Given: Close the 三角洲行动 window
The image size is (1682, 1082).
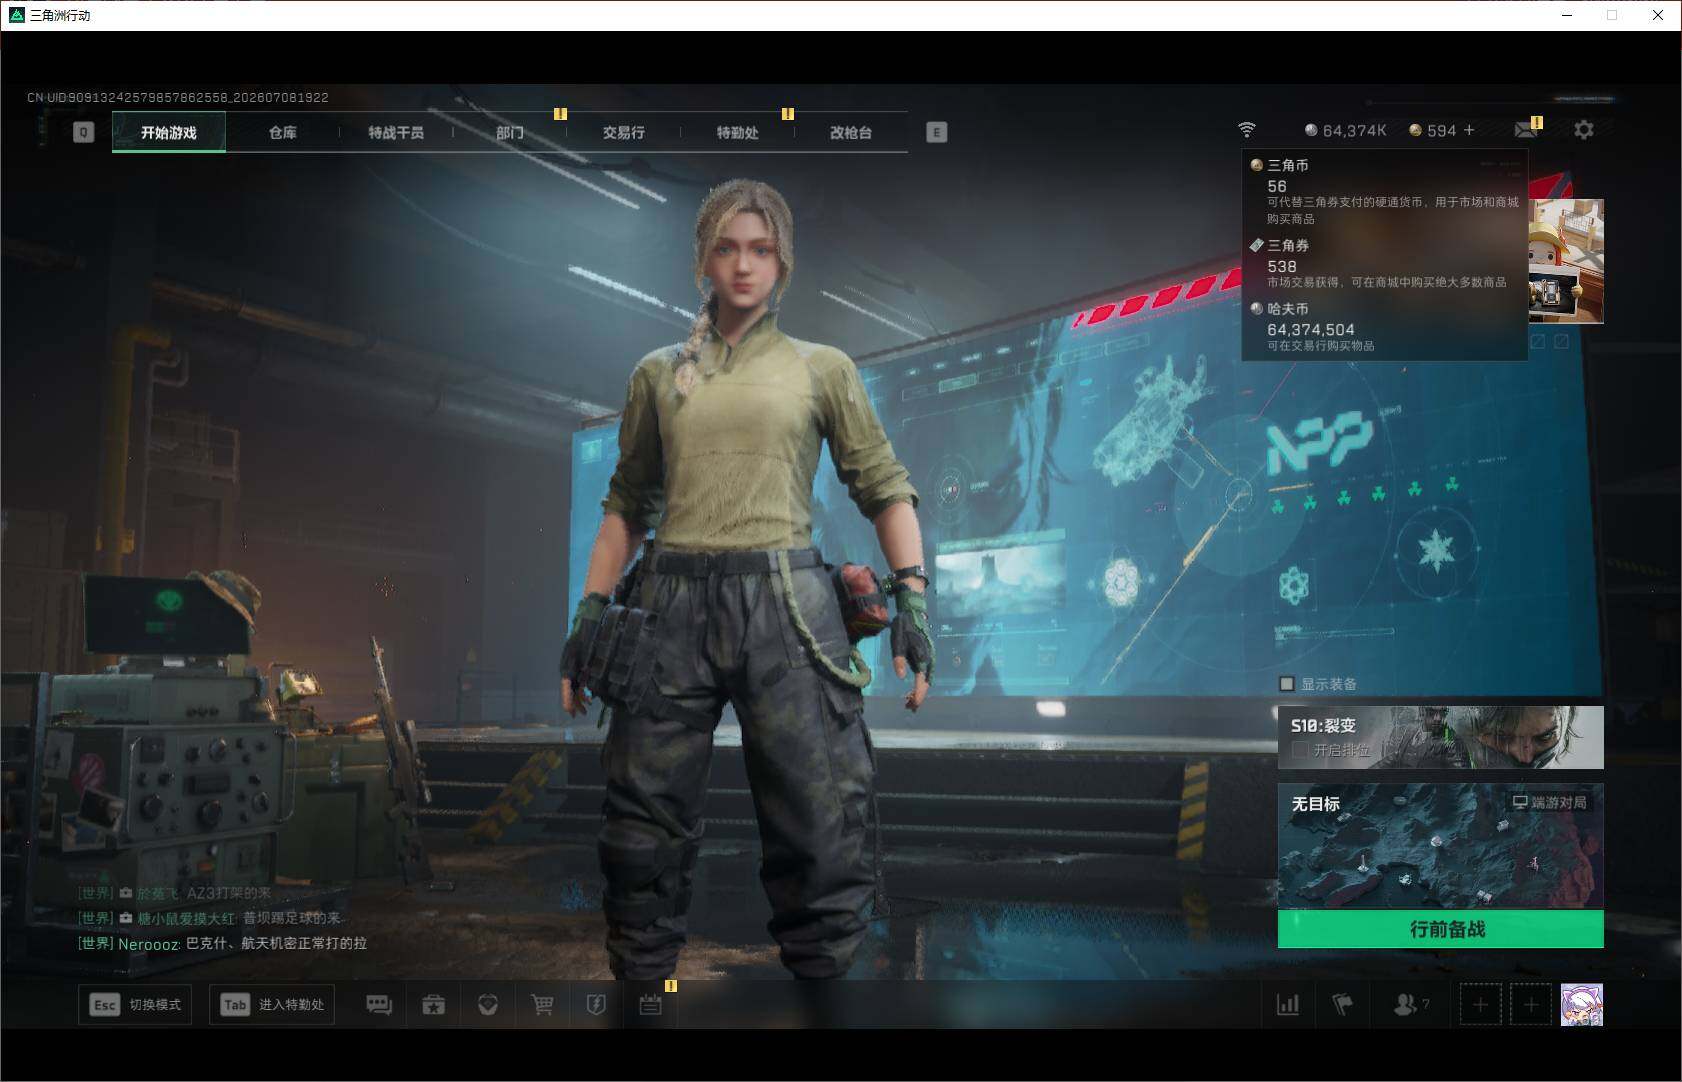Looking at the screenshot, I should coord(1658,15).
